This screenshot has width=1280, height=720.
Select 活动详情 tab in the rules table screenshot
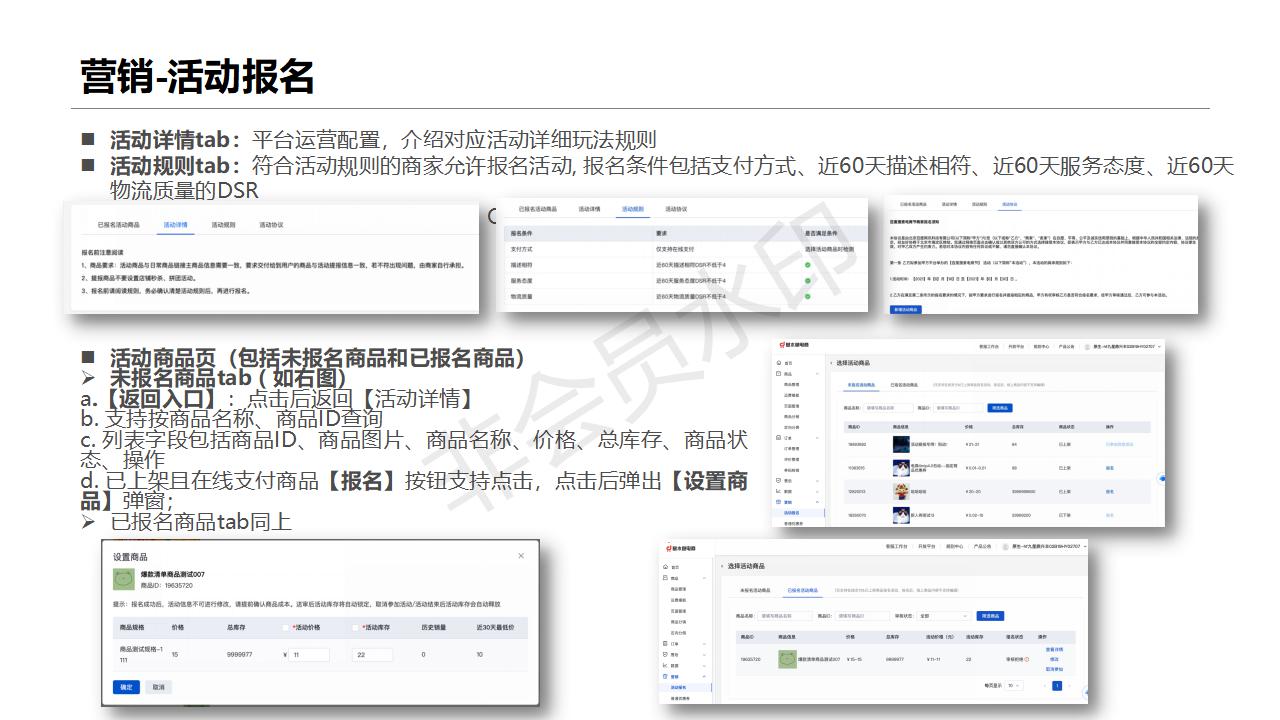coord(589,209)
